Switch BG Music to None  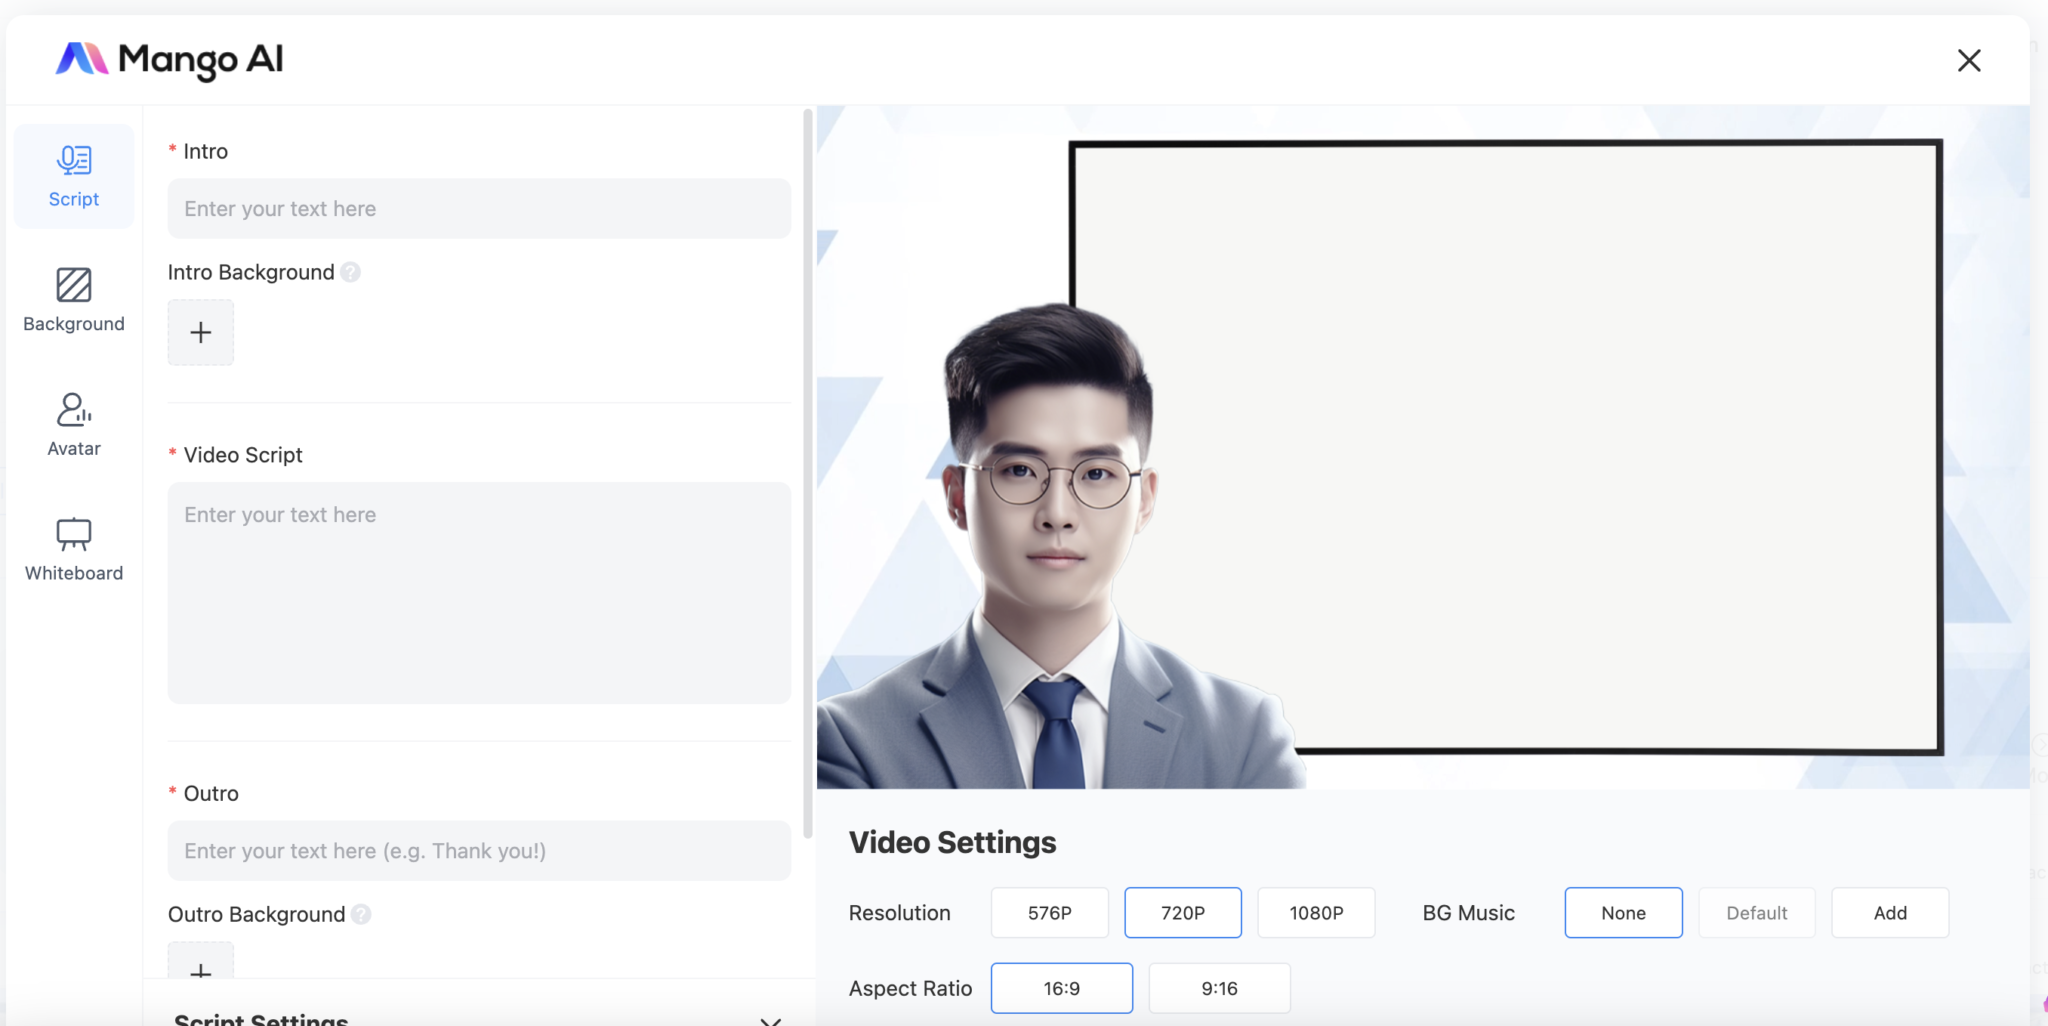(x=1622, y=912)
